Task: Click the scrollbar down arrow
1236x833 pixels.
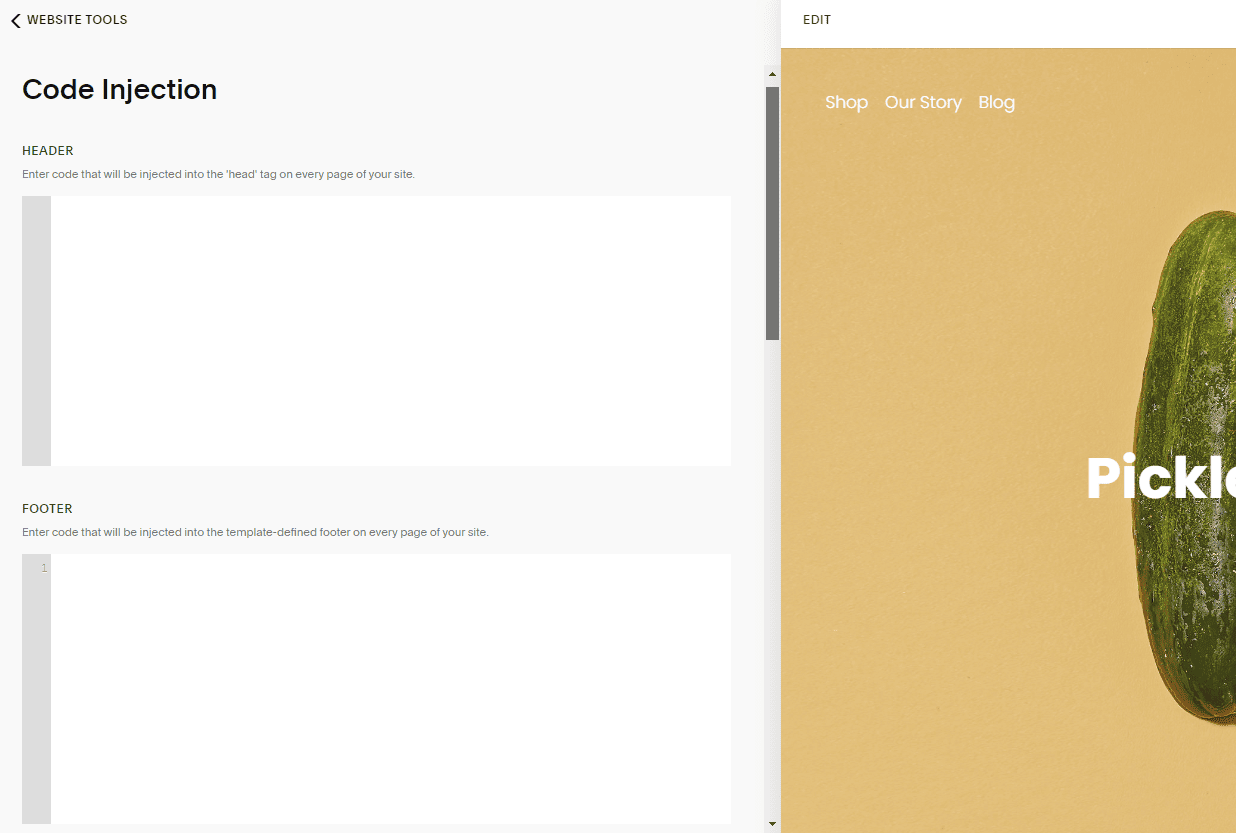Action: click(x=772, y=824)
